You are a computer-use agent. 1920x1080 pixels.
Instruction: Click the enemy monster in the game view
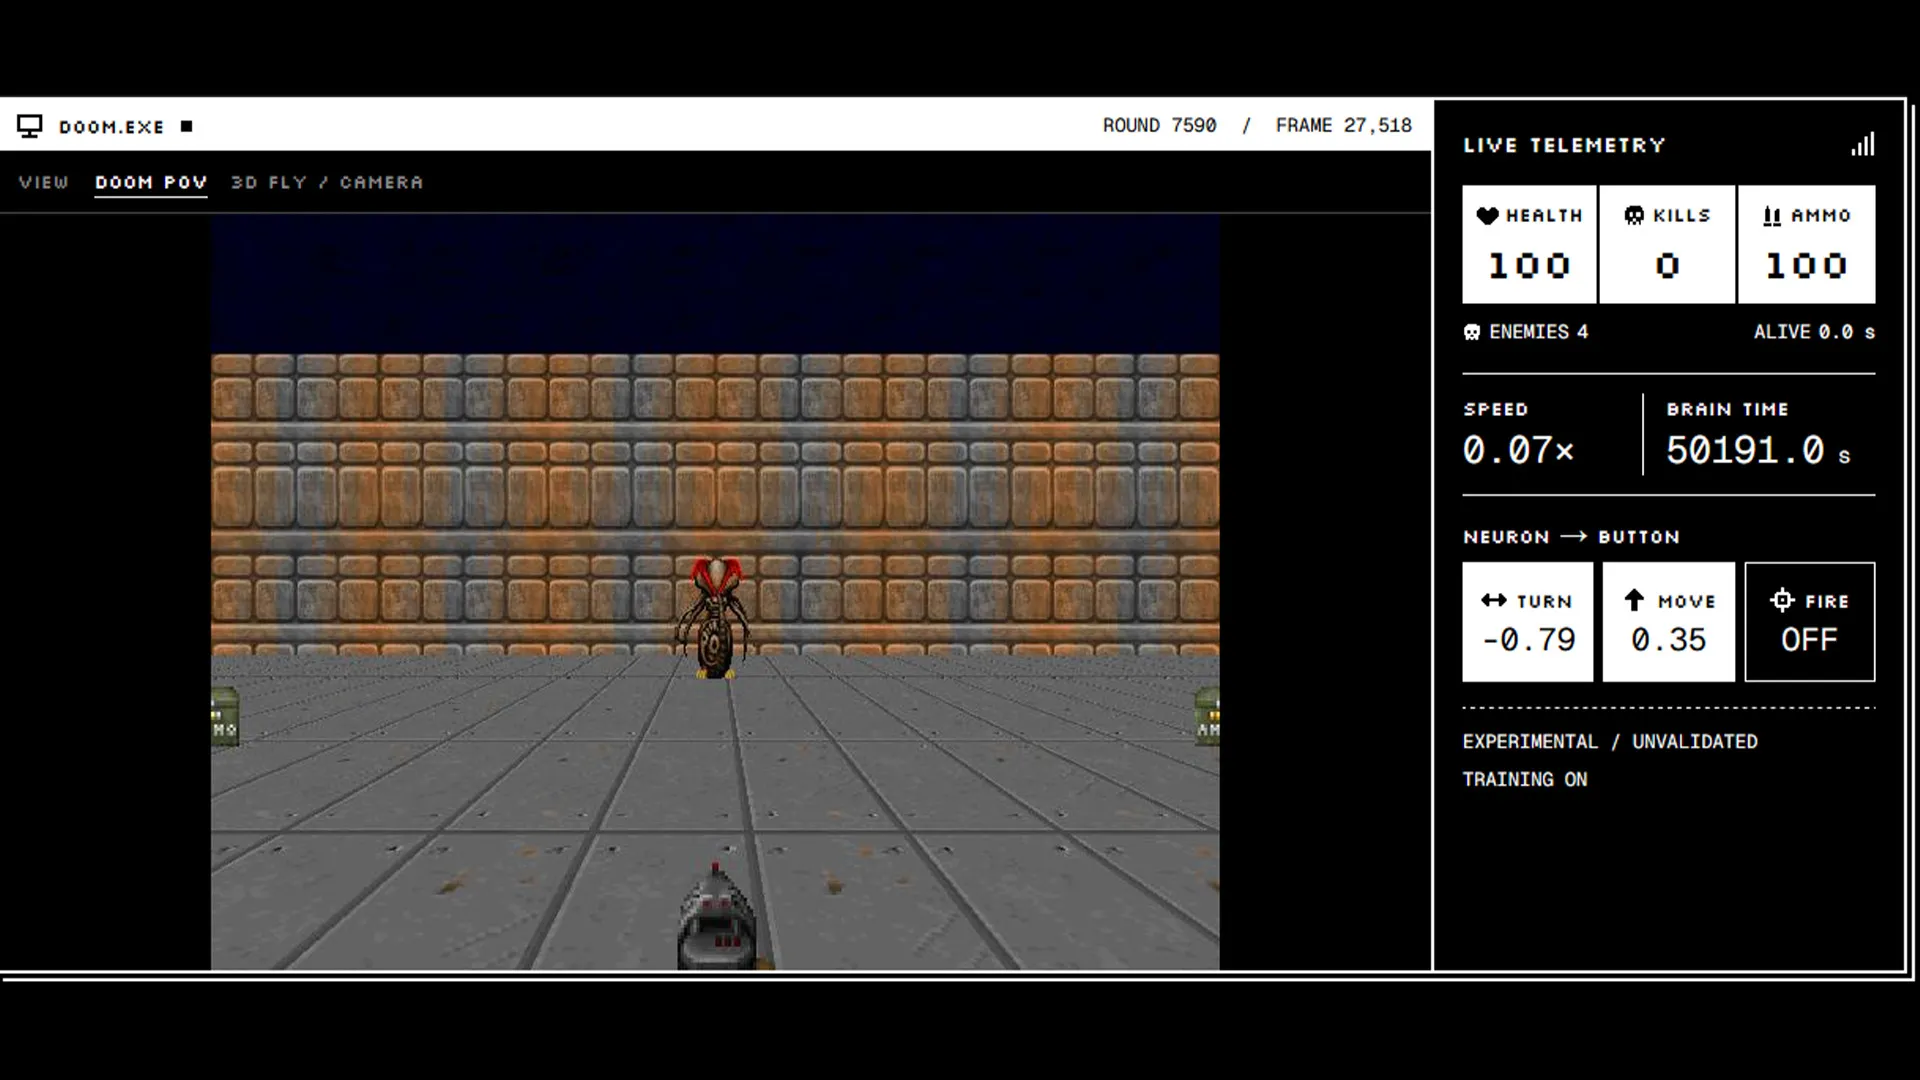pos(714,618)
